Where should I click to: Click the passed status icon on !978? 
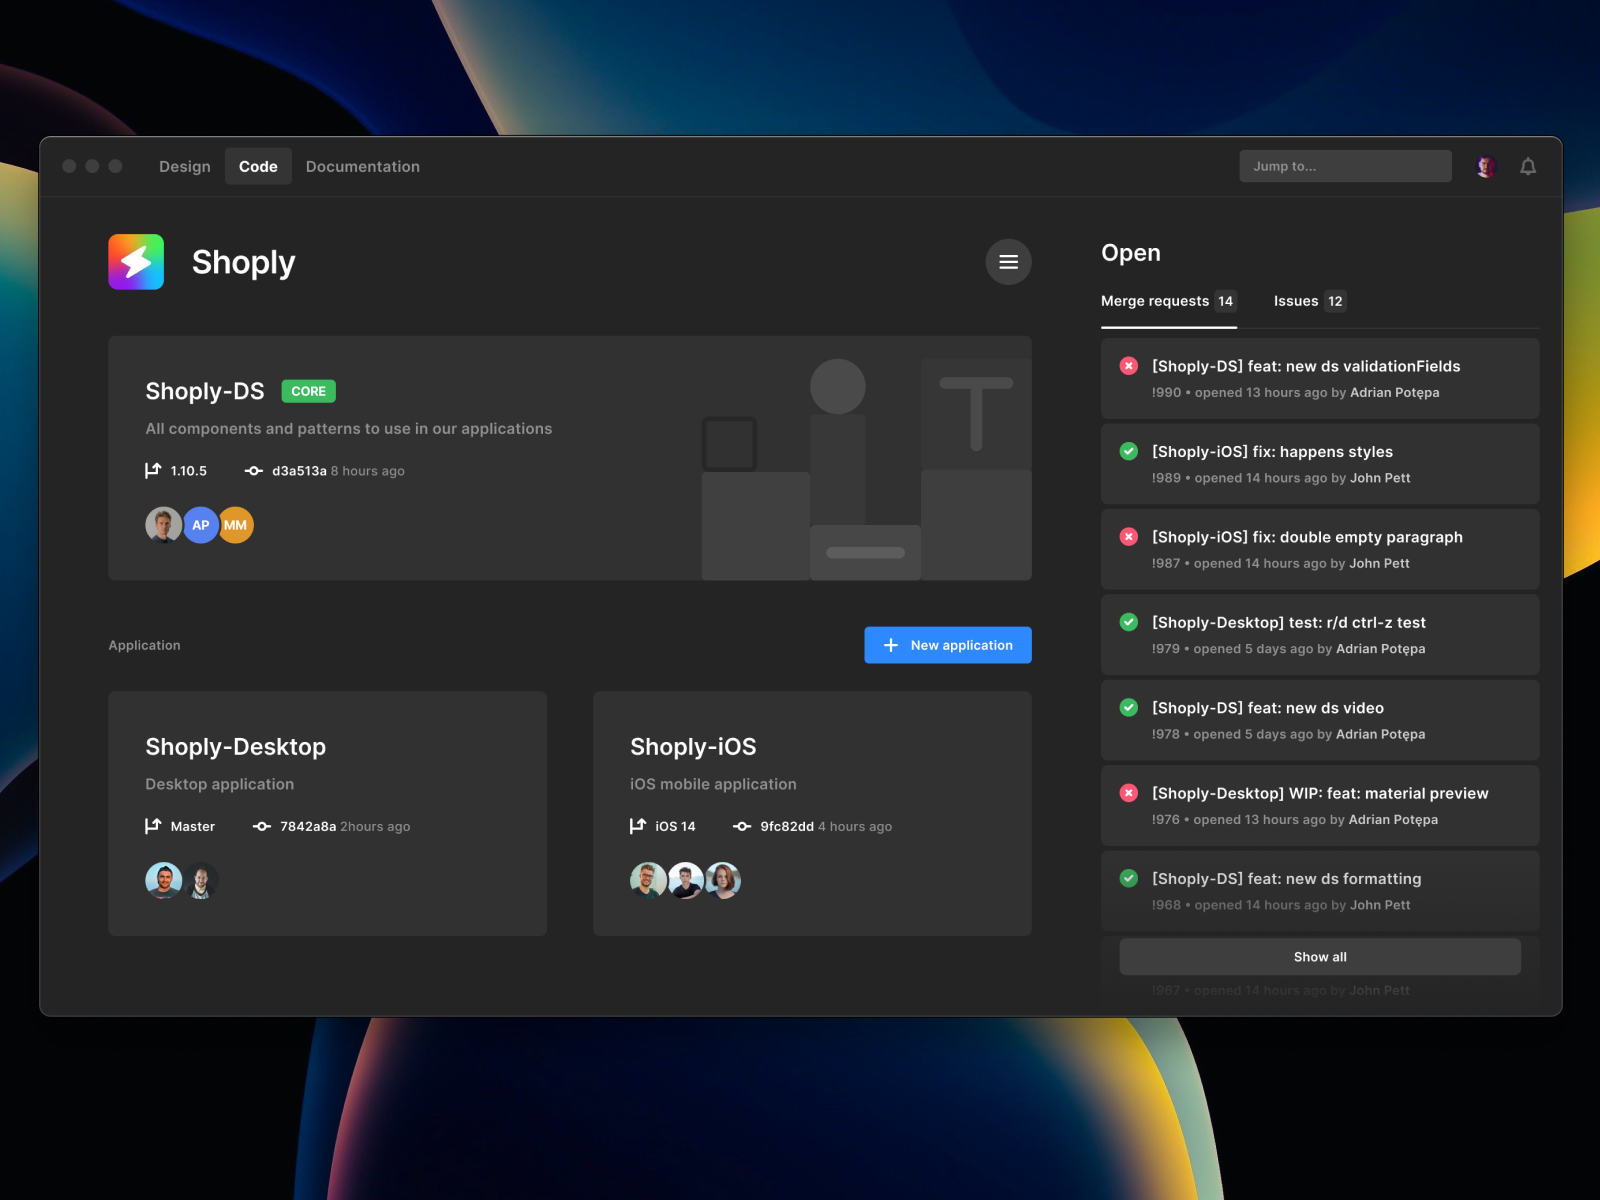coord(1129,707)
